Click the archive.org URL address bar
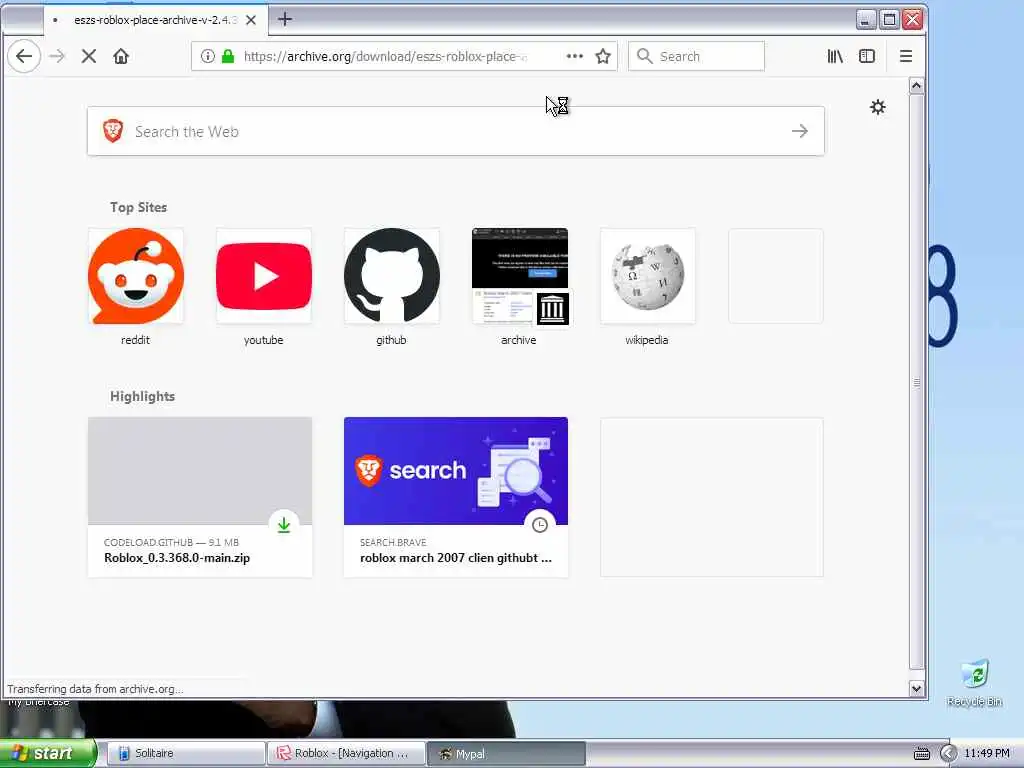1024x768 pixels. [404, 56]
